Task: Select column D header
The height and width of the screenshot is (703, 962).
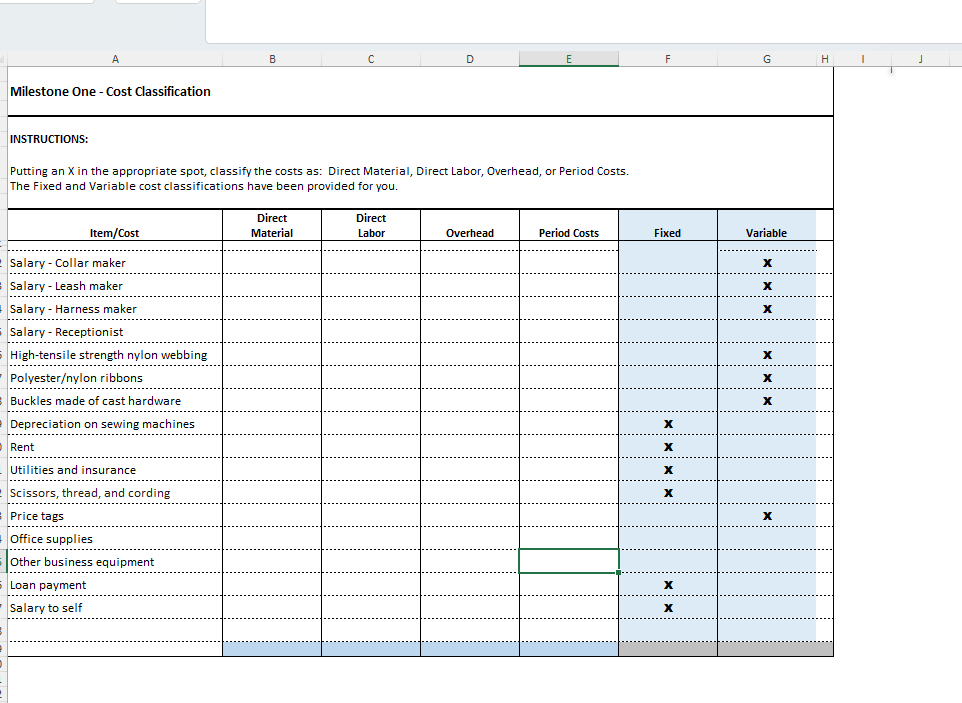Action: (469, 60)
